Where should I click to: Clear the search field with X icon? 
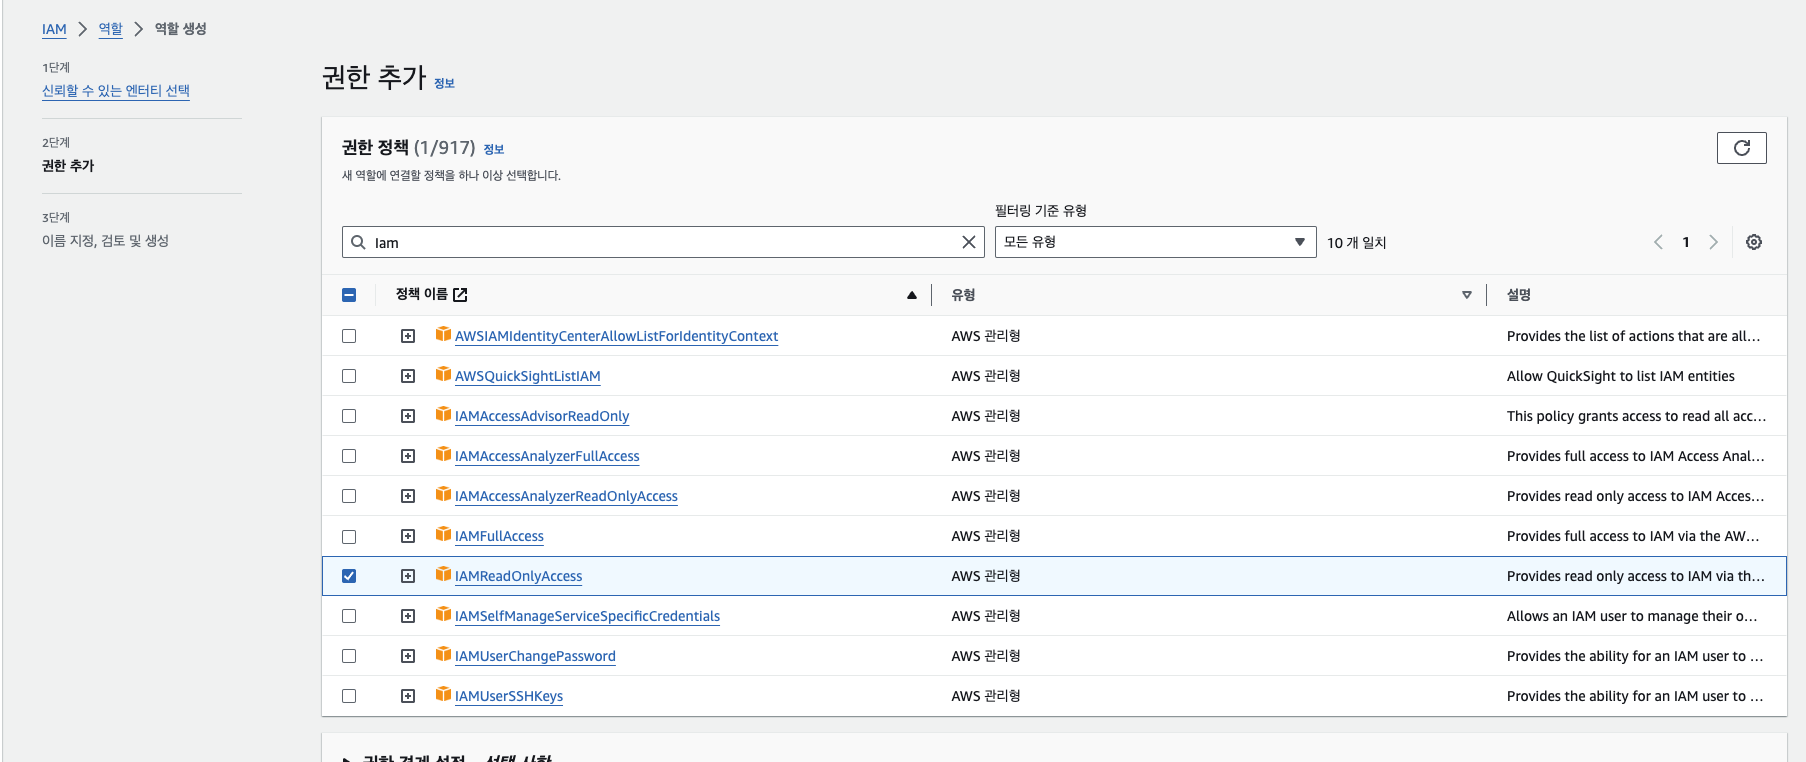(x=968, y=242)
